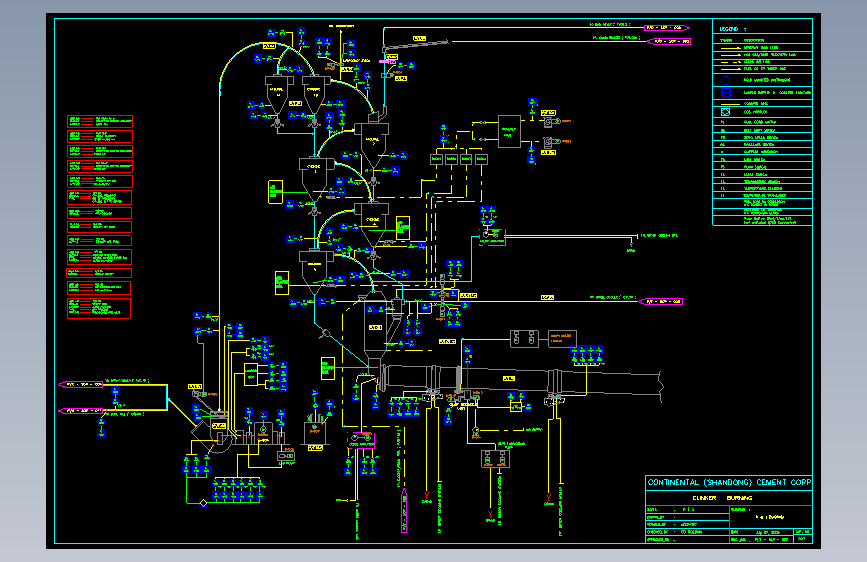This screenshot has width=867, height=562.
Task: Select the rotary kiln cylinder body
Action: (x=520, y=380)
